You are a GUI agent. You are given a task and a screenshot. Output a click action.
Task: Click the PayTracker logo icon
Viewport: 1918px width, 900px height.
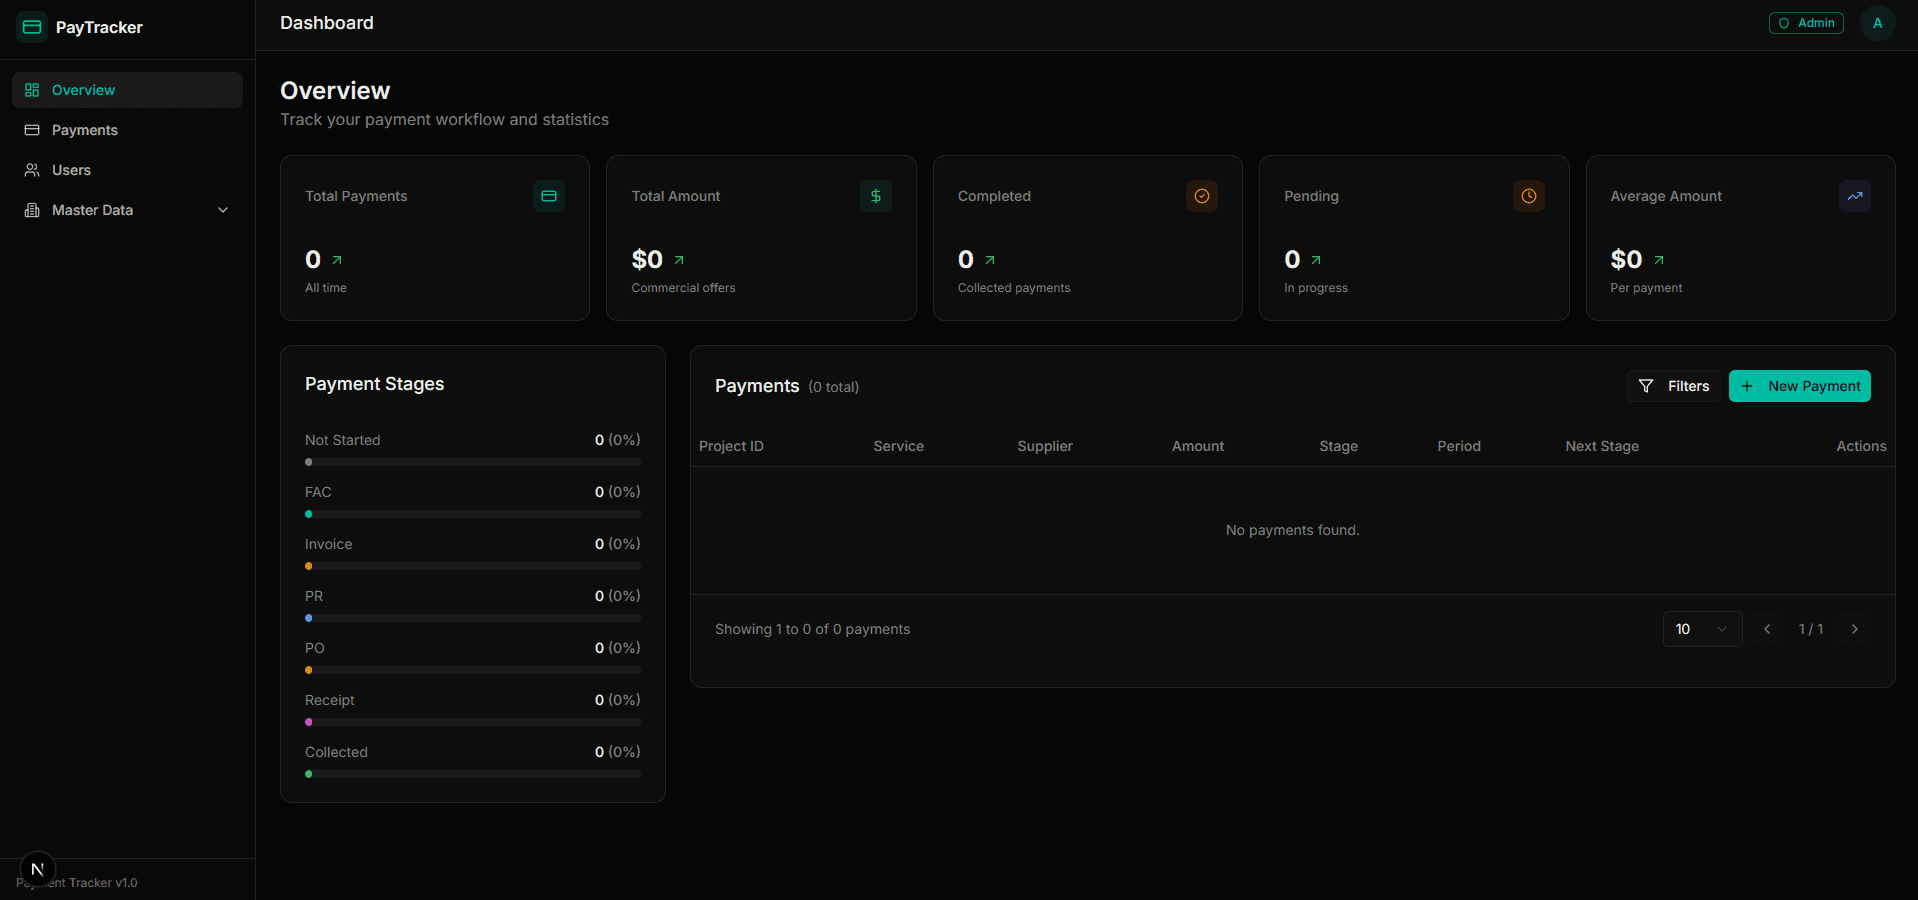pos(32,27)
